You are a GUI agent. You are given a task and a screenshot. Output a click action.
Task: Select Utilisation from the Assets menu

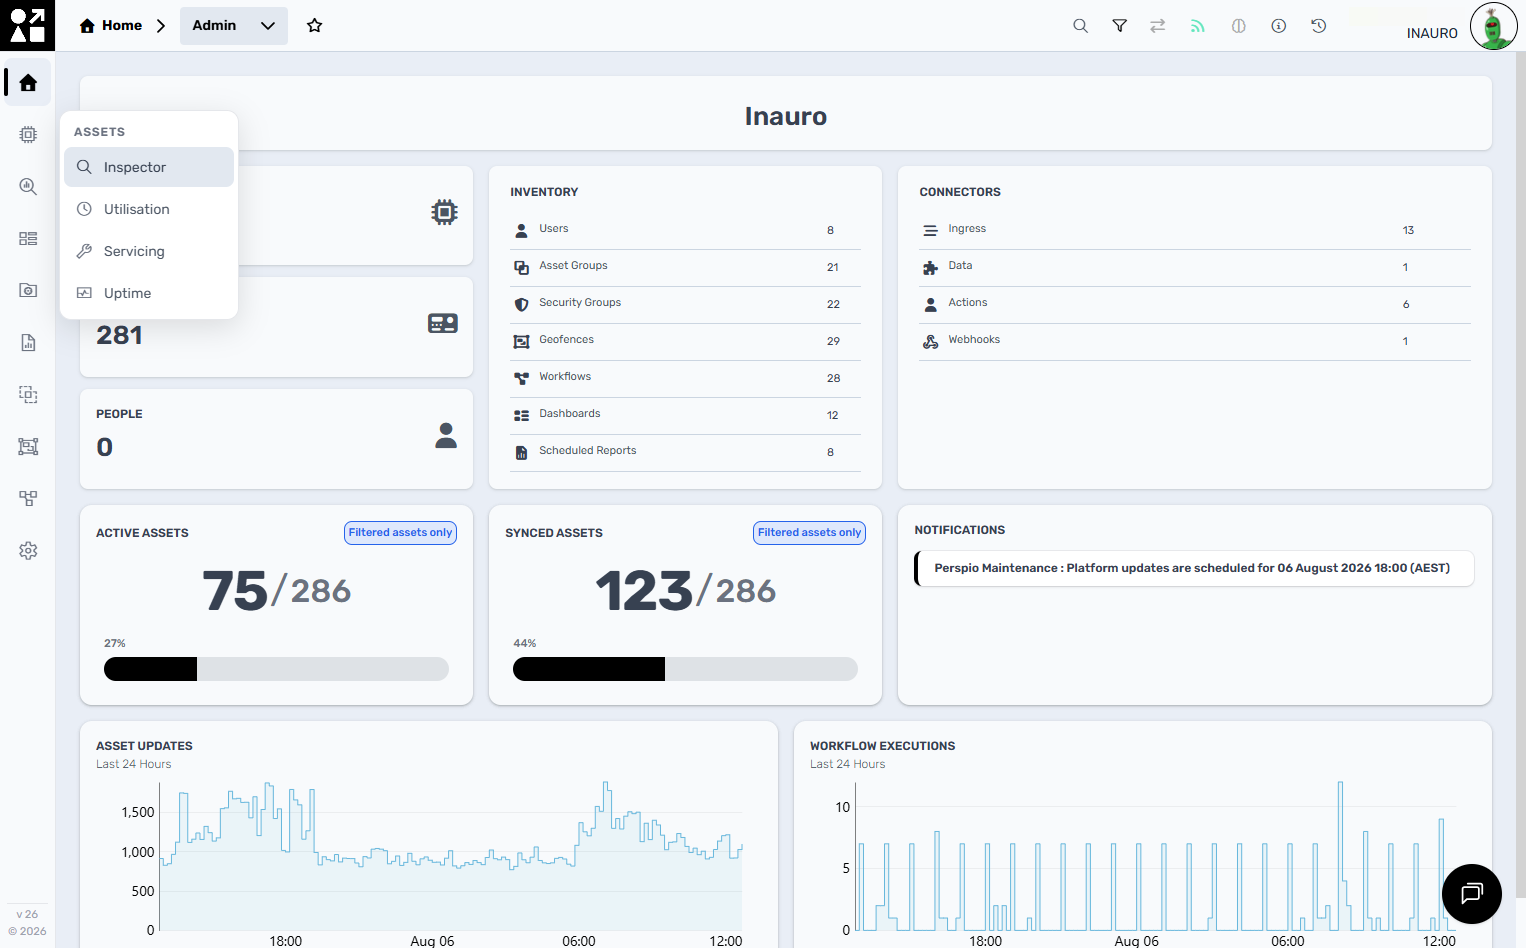click(x=149, y=209)
